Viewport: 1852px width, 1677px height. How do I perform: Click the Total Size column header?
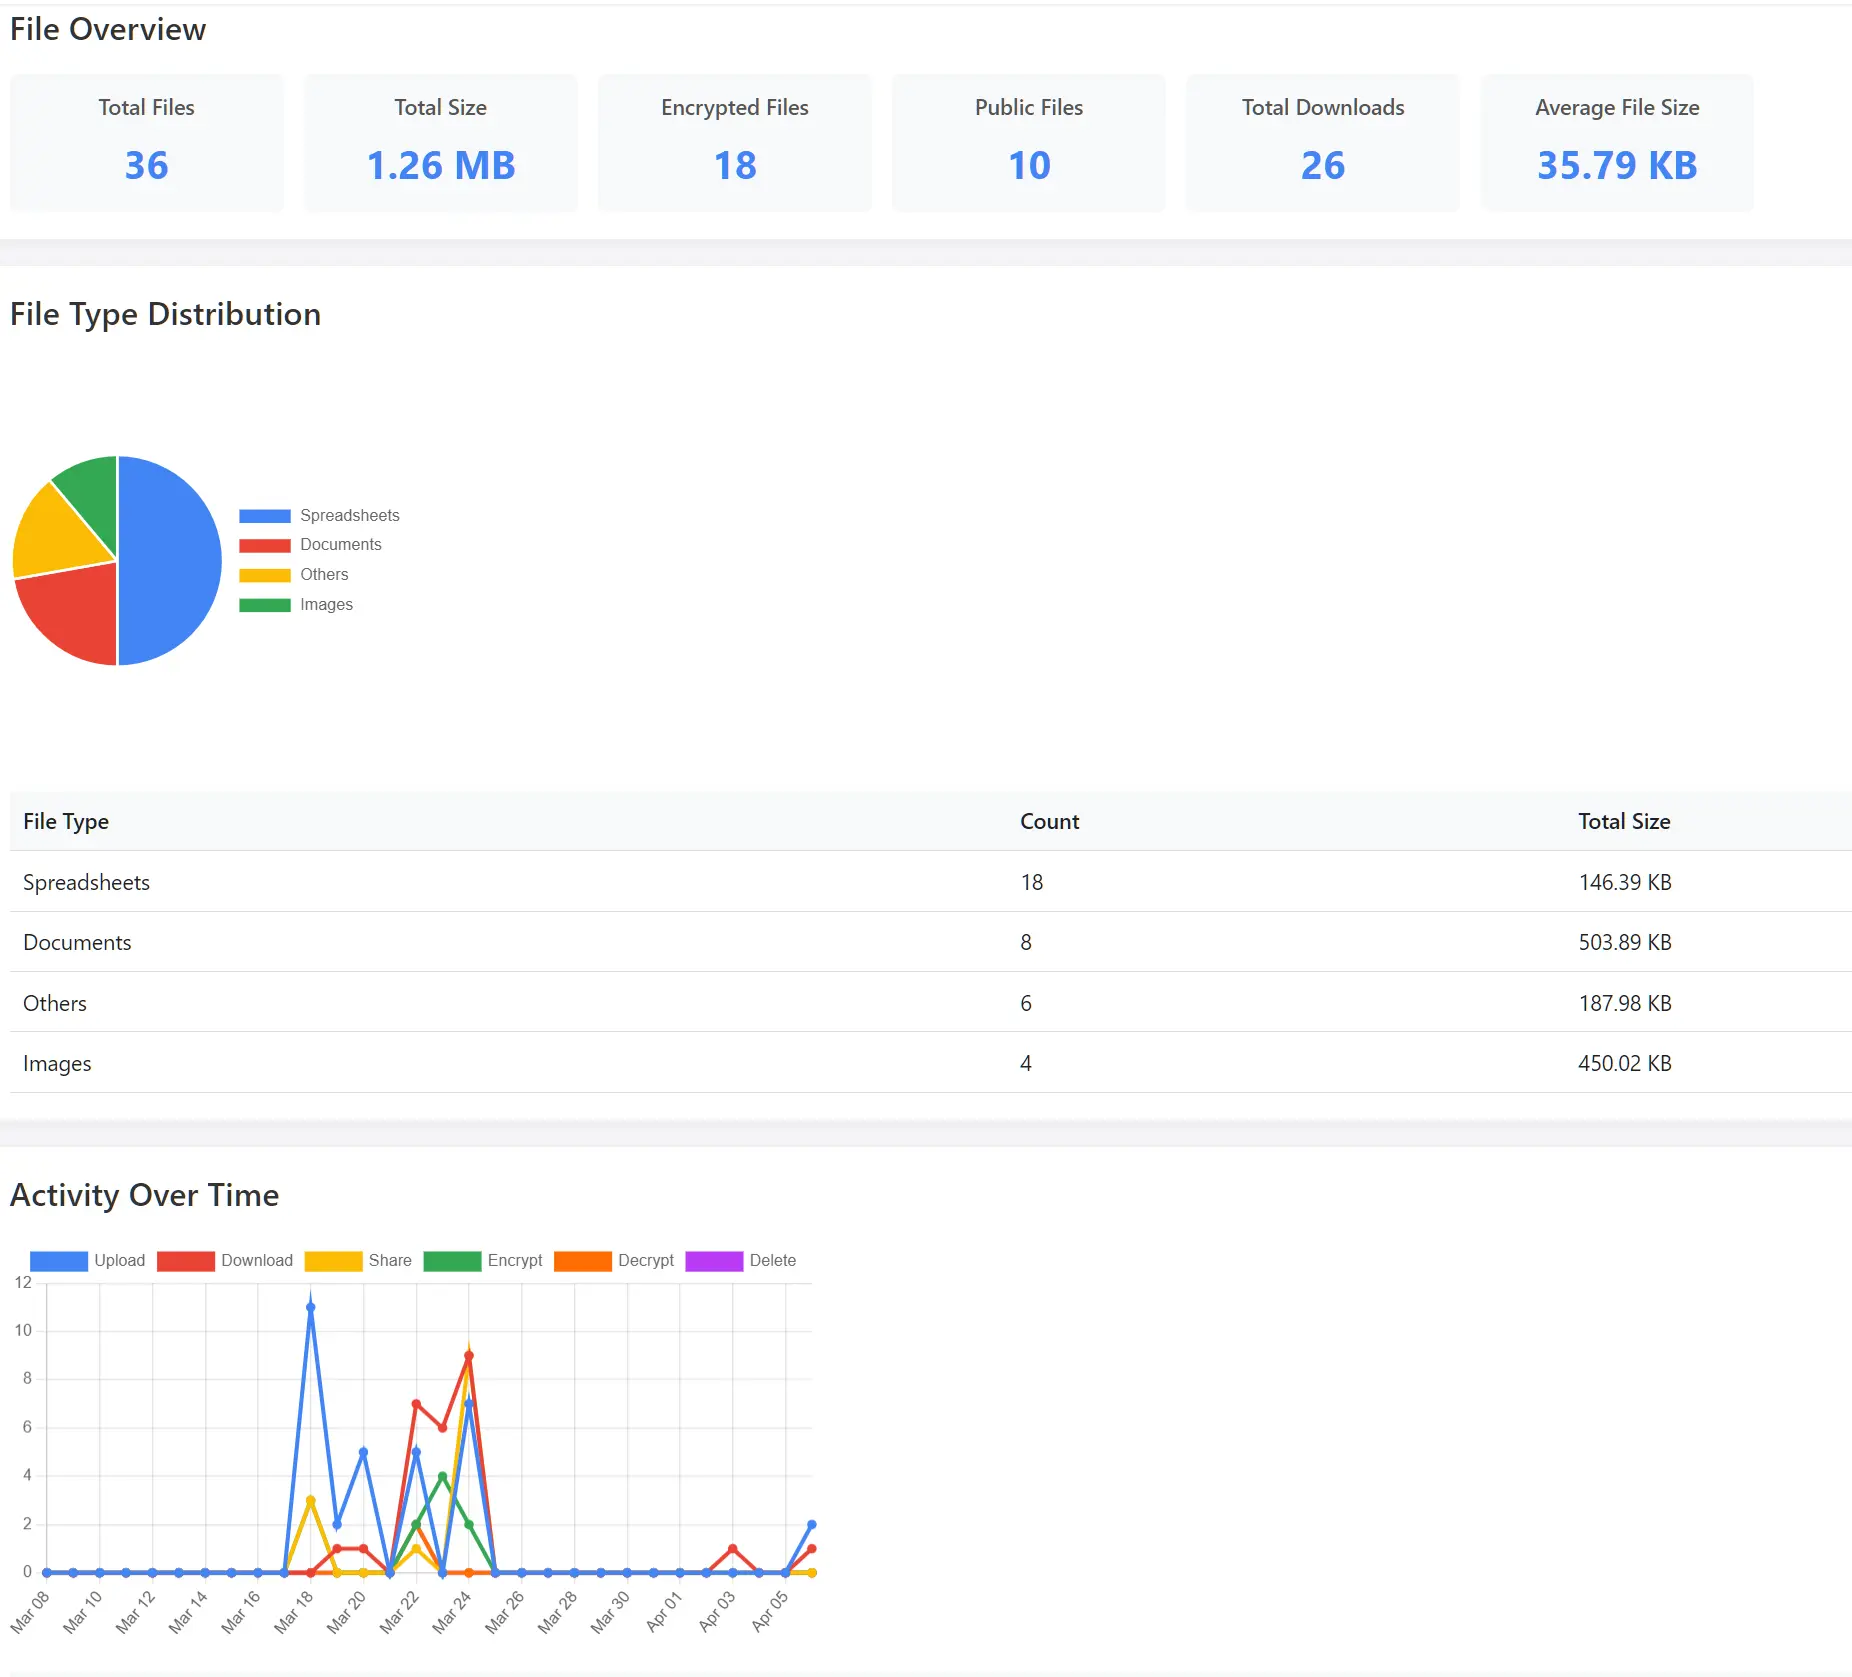pos(1623,821)
